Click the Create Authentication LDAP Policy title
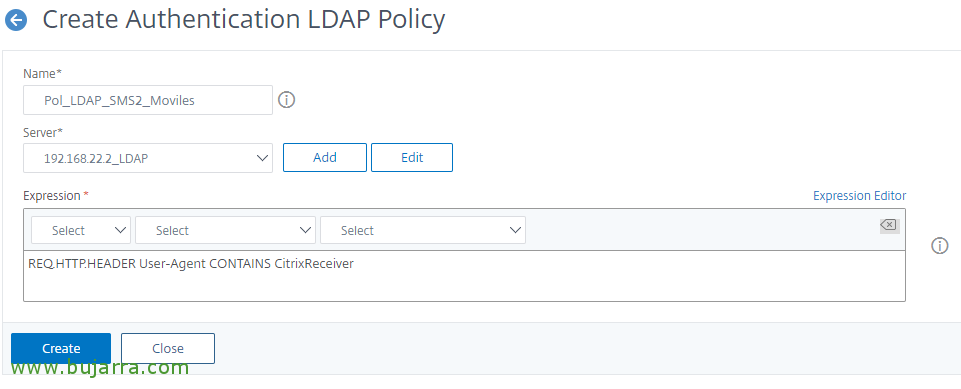 [243, 20]
